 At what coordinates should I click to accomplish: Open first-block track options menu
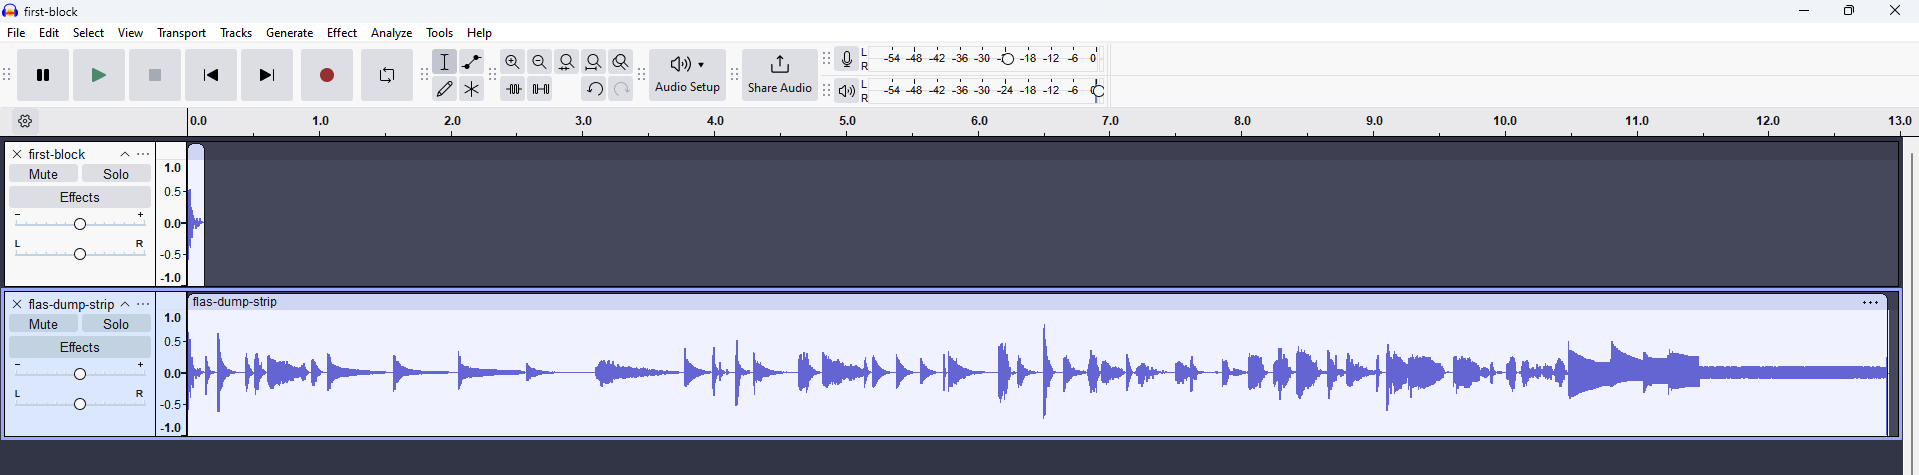point(144,154)
